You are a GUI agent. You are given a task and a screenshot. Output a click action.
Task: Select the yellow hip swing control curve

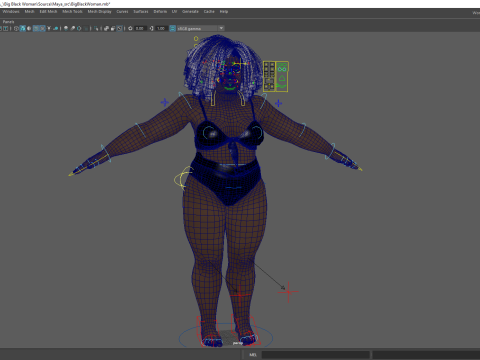pos(183,178)
